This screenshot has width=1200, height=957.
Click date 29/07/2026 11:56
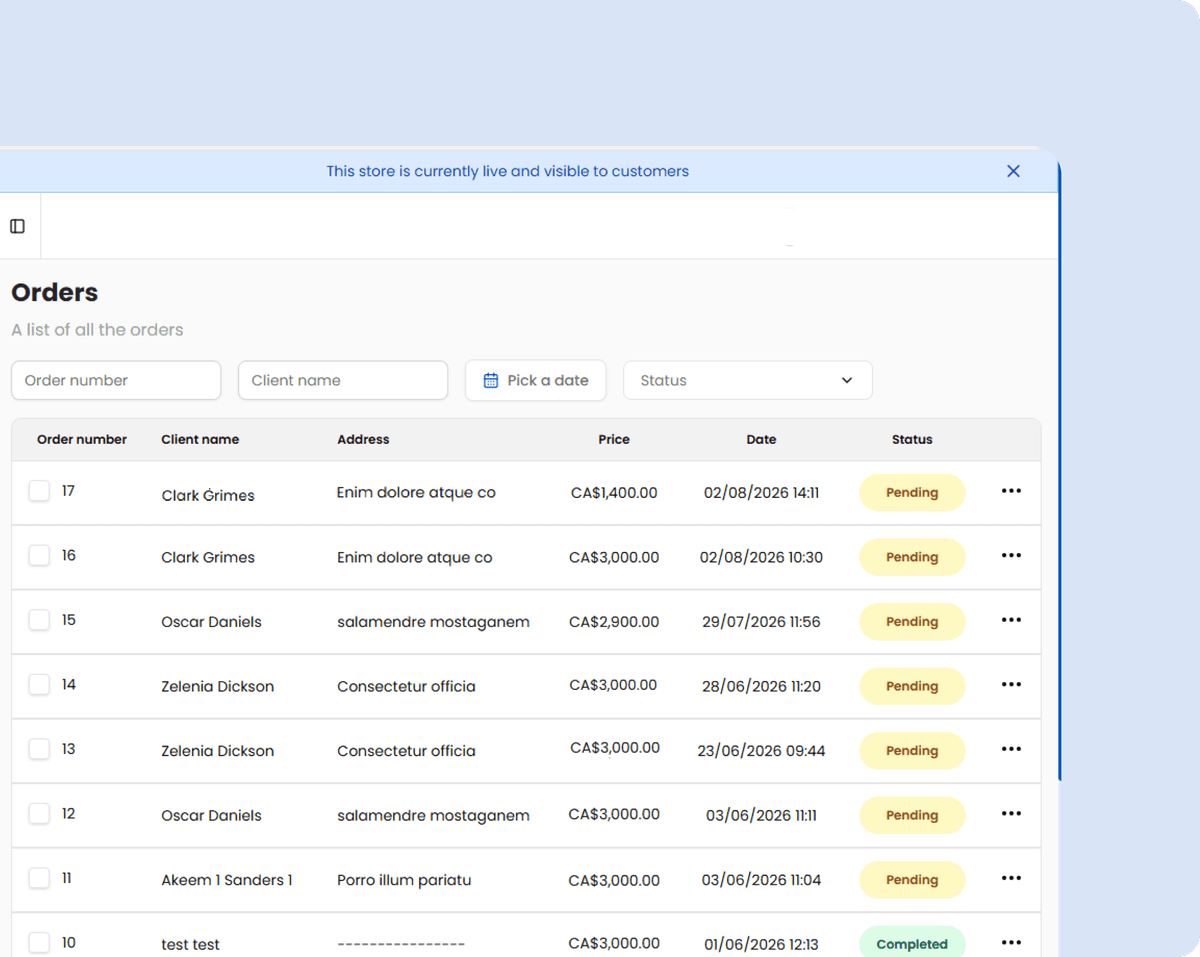761,621
